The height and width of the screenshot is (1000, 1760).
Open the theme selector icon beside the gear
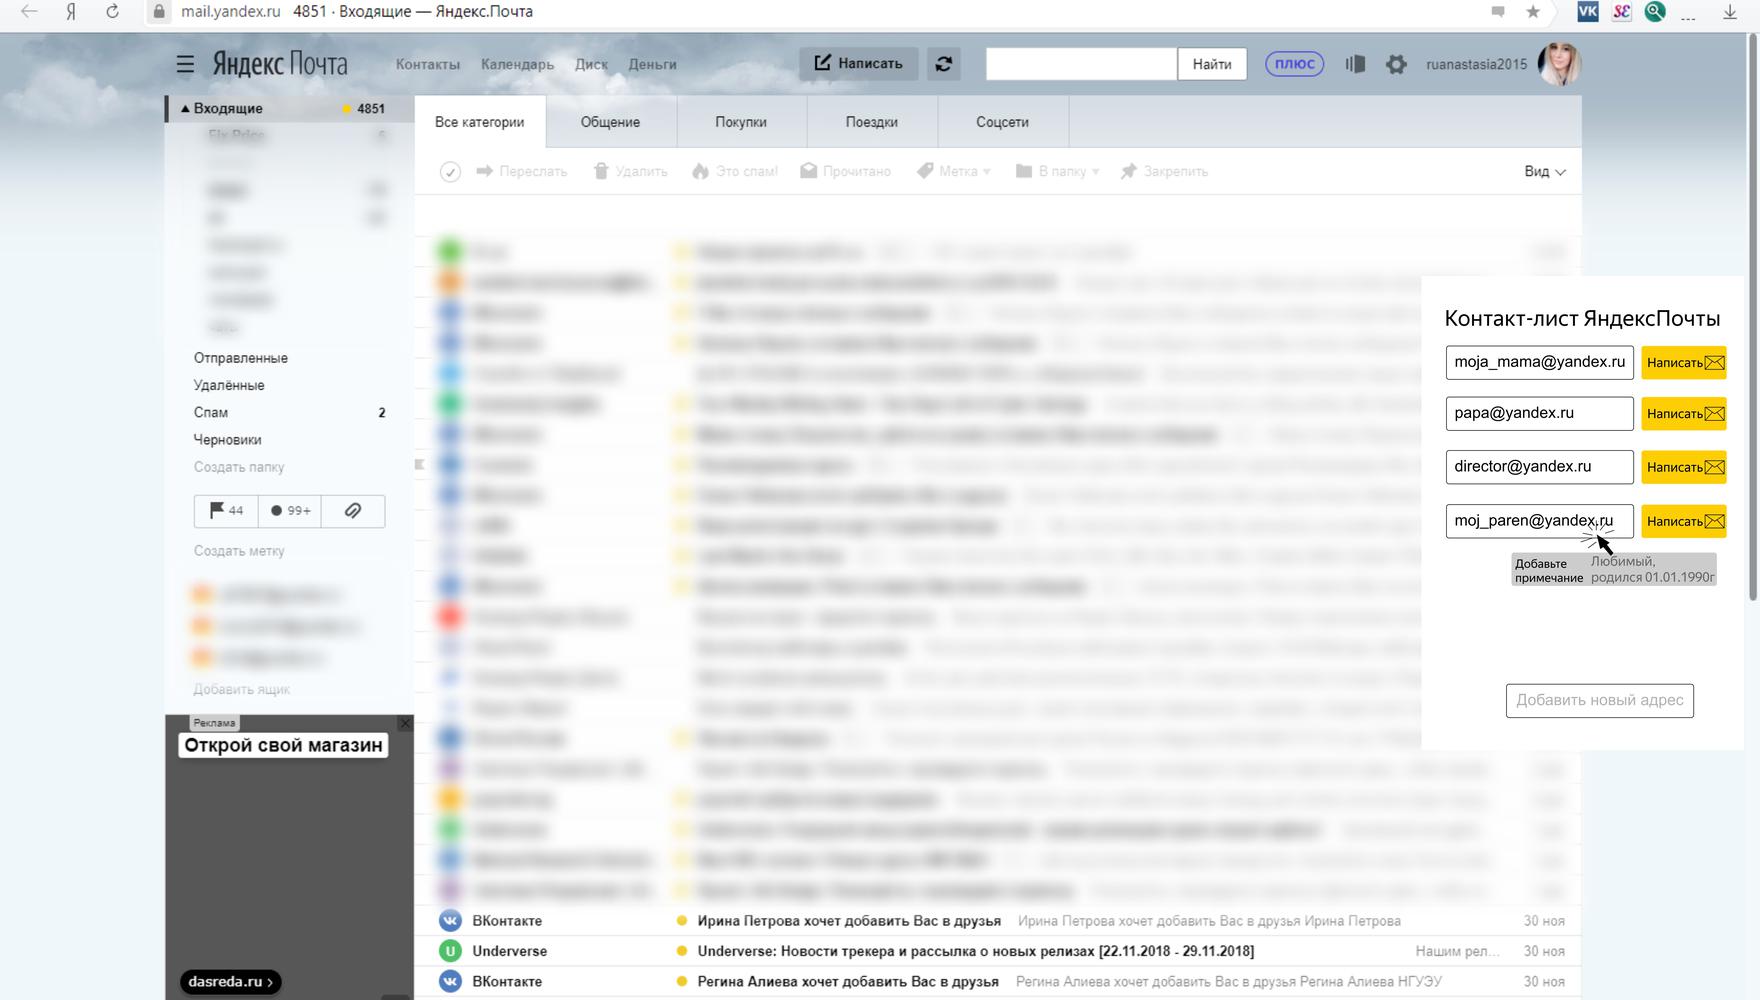[1355, 64]
